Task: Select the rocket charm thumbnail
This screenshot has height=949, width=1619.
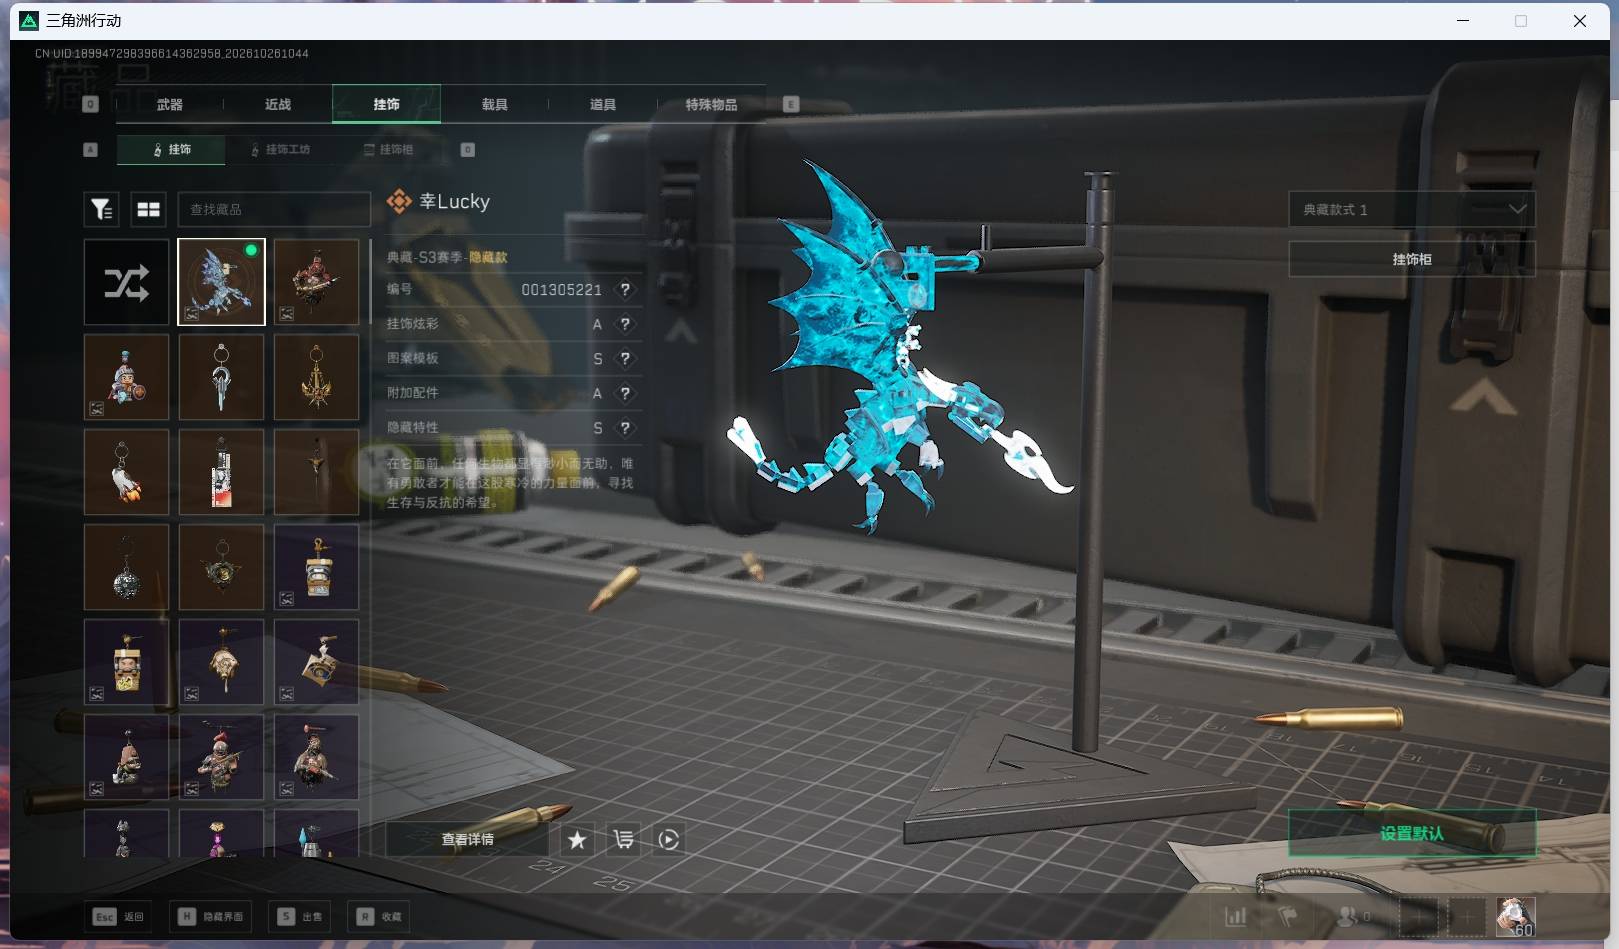Action: pos(126,472)
